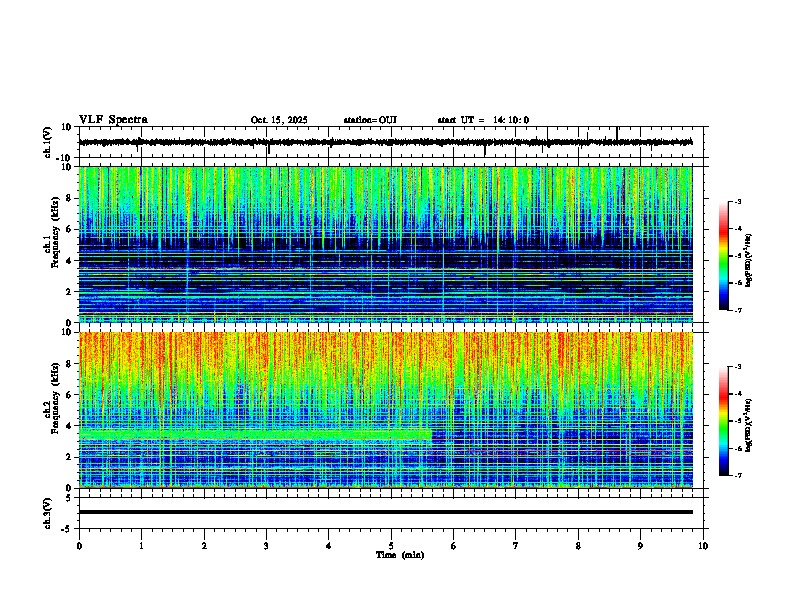This screenshot has height=612, width=792.
Task: Click the "4" kHz tick on ch.2 spectrogram axis
Action: (70, 426)
